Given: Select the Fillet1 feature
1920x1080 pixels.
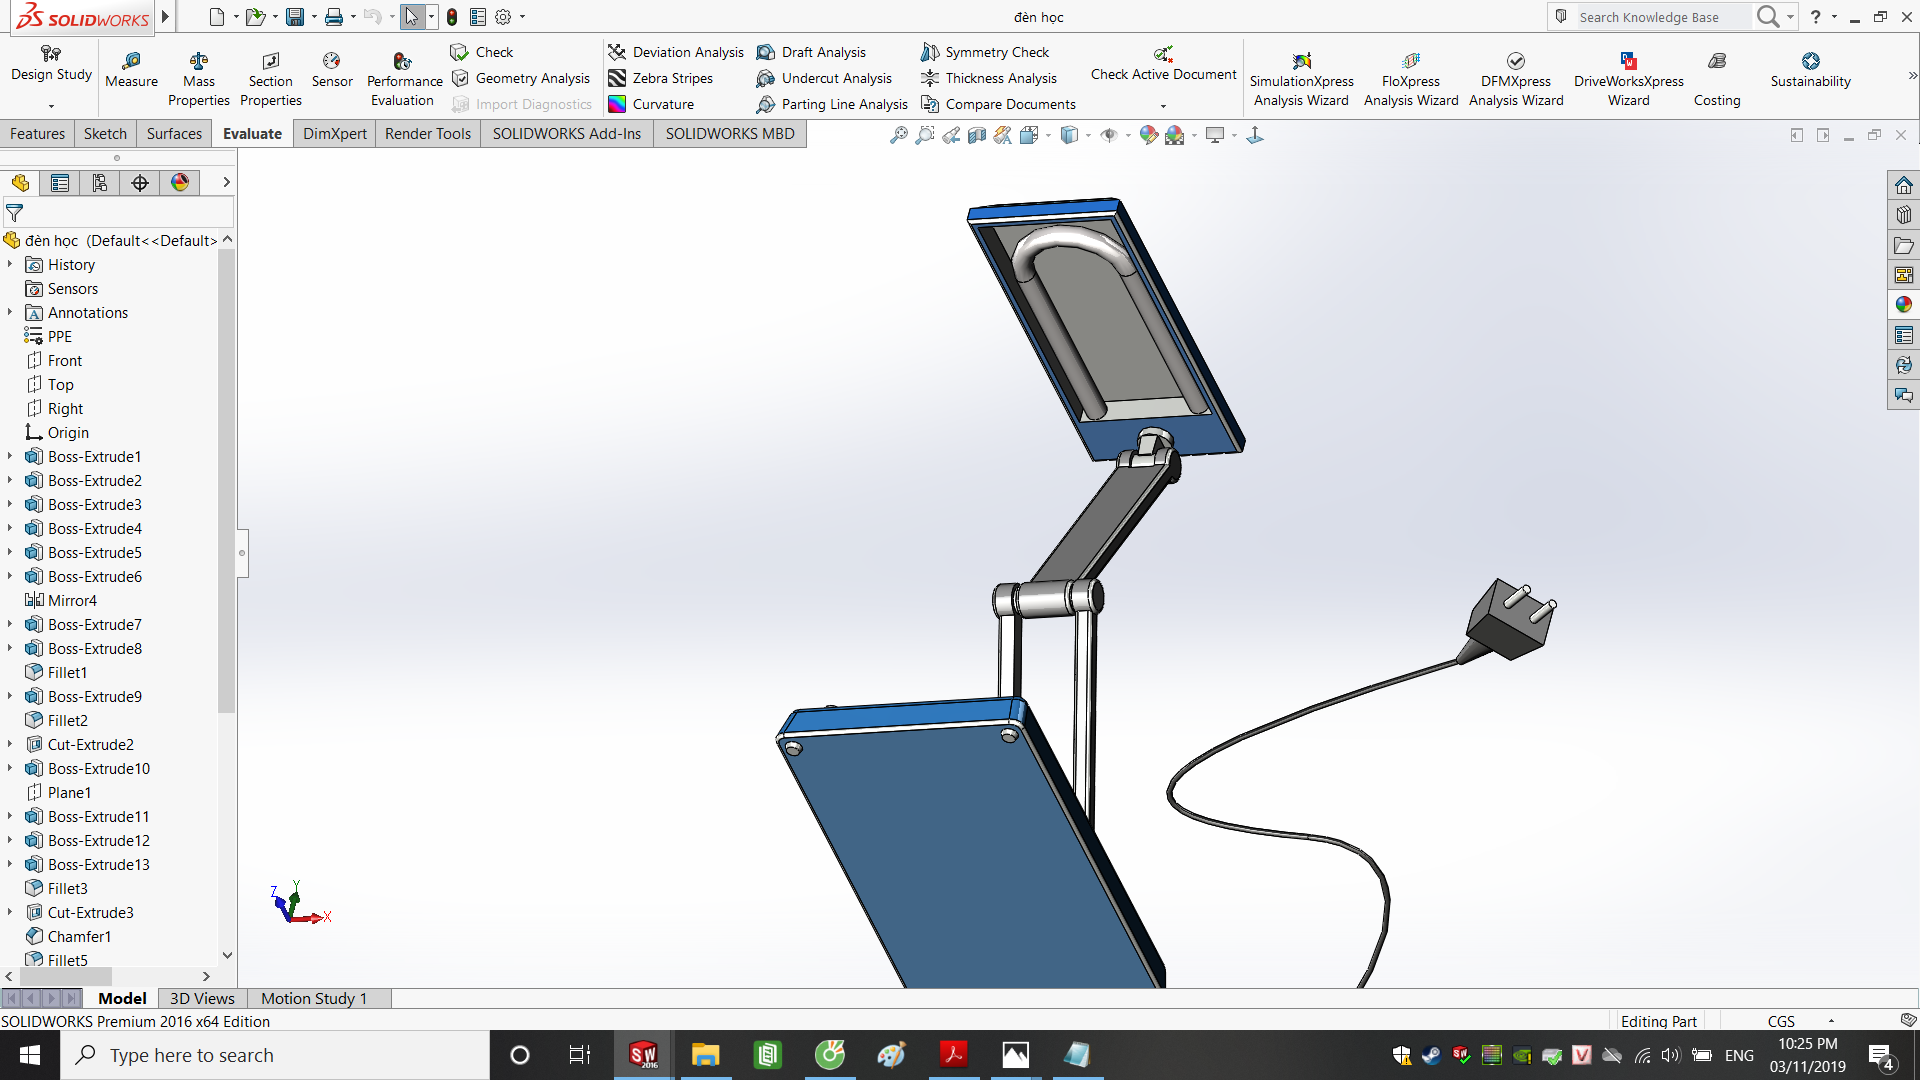Looking at the screenshot, I should [x=56, y=672].
